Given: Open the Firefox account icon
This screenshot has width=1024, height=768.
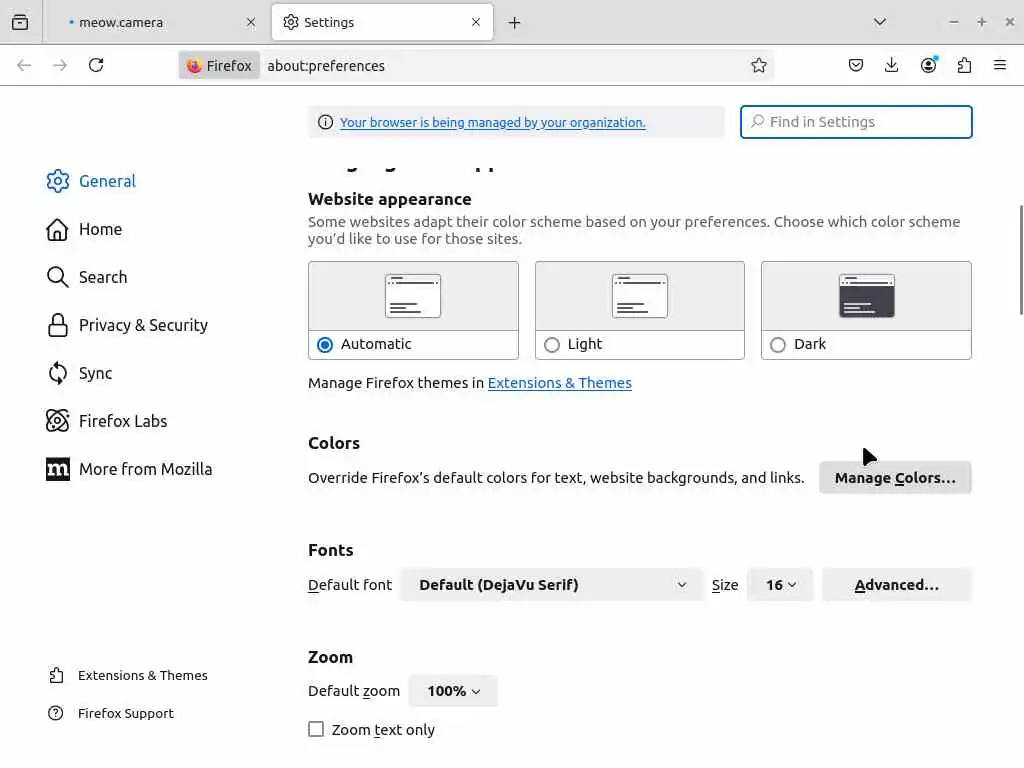Looking at the screenshot, I should (x=928, y=65).
